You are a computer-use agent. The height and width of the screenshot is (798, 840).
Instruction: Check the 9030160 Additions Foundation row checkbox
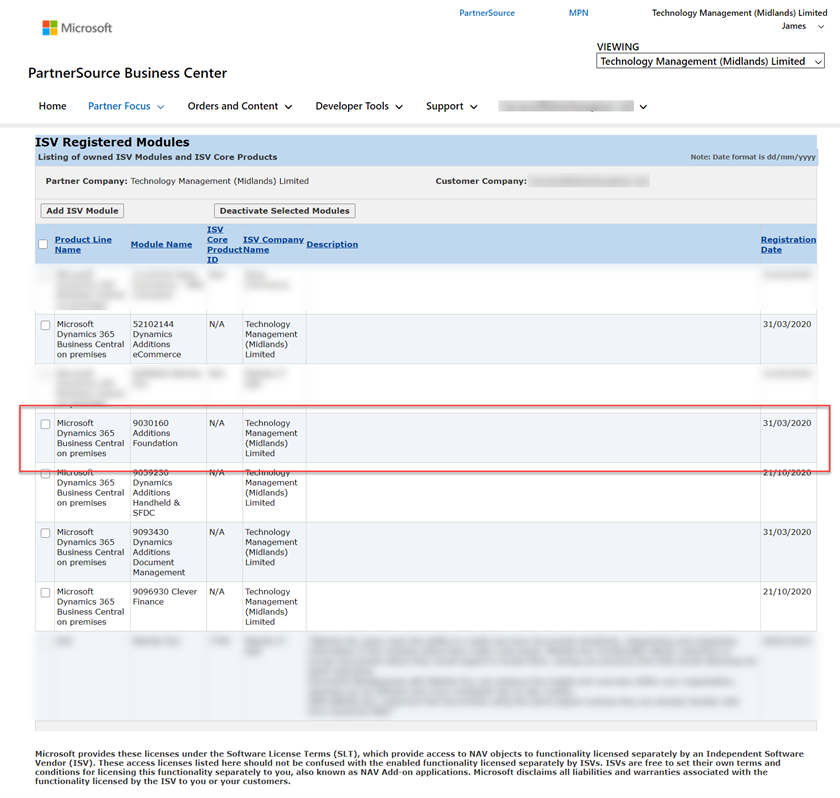click(x=46, y=424)
